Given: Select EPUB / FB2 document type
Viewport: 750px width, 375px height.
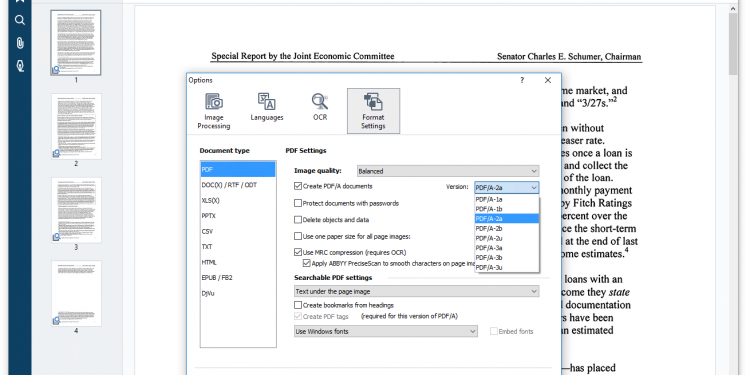Looking at the screenshot, I should click(x=238, y=277).
